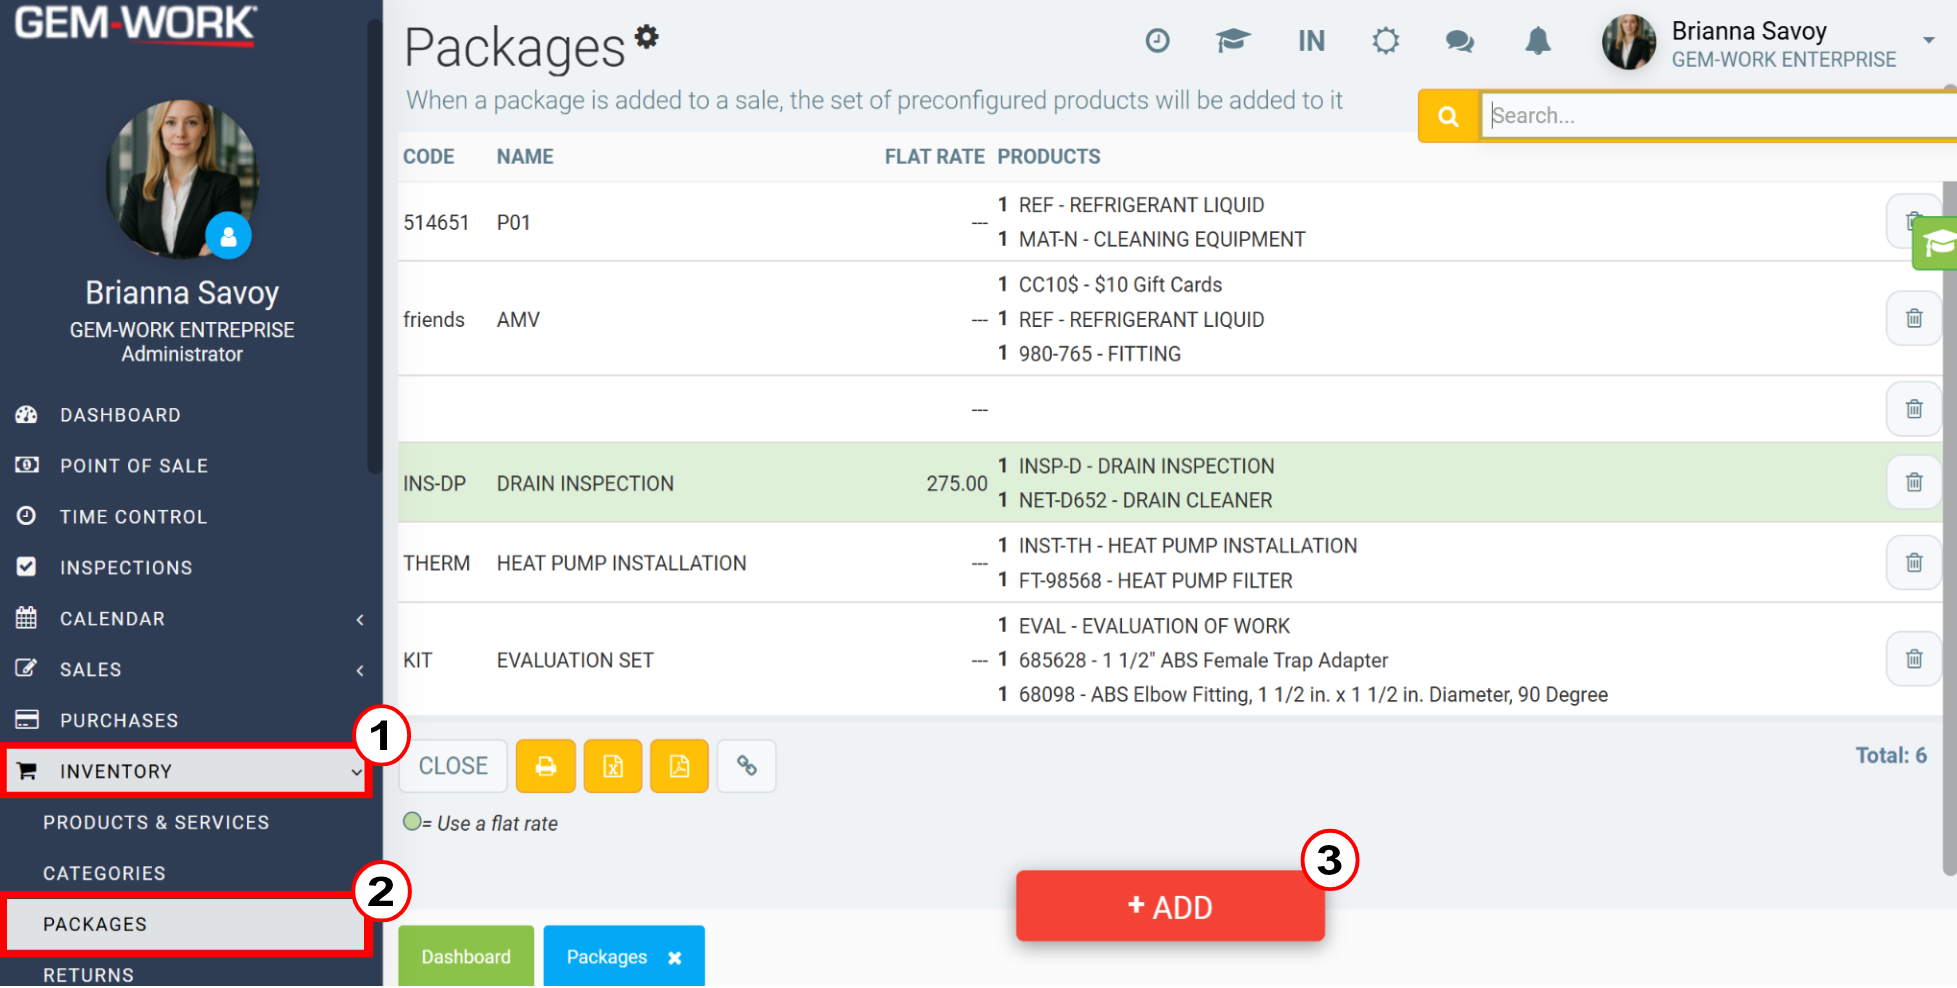Delete the HEAT PUMP INSTALLATION package
The image size is (1957, 988).
(1914, 562)
